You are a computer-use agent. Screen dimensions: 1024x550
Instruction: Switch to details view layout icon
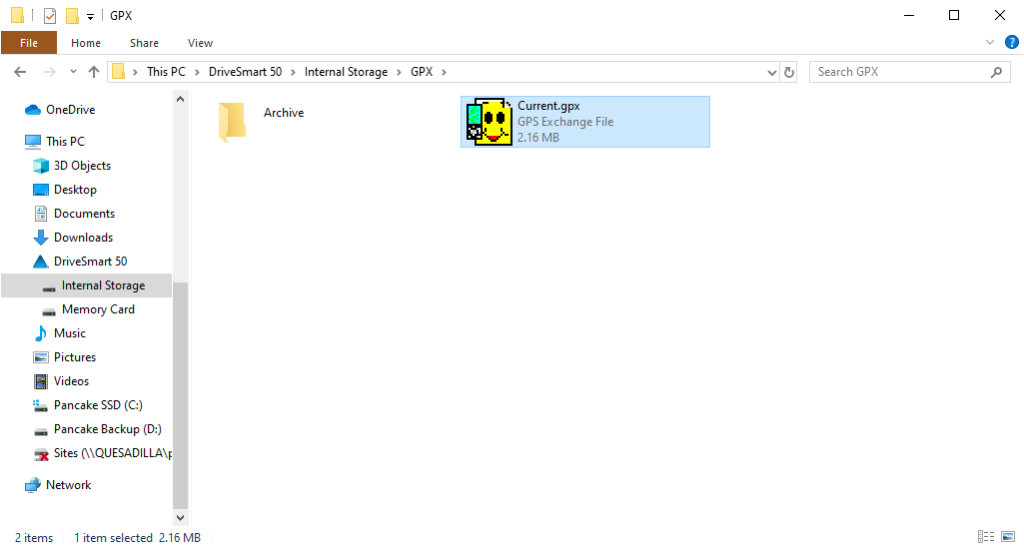(x=985, y=537)
